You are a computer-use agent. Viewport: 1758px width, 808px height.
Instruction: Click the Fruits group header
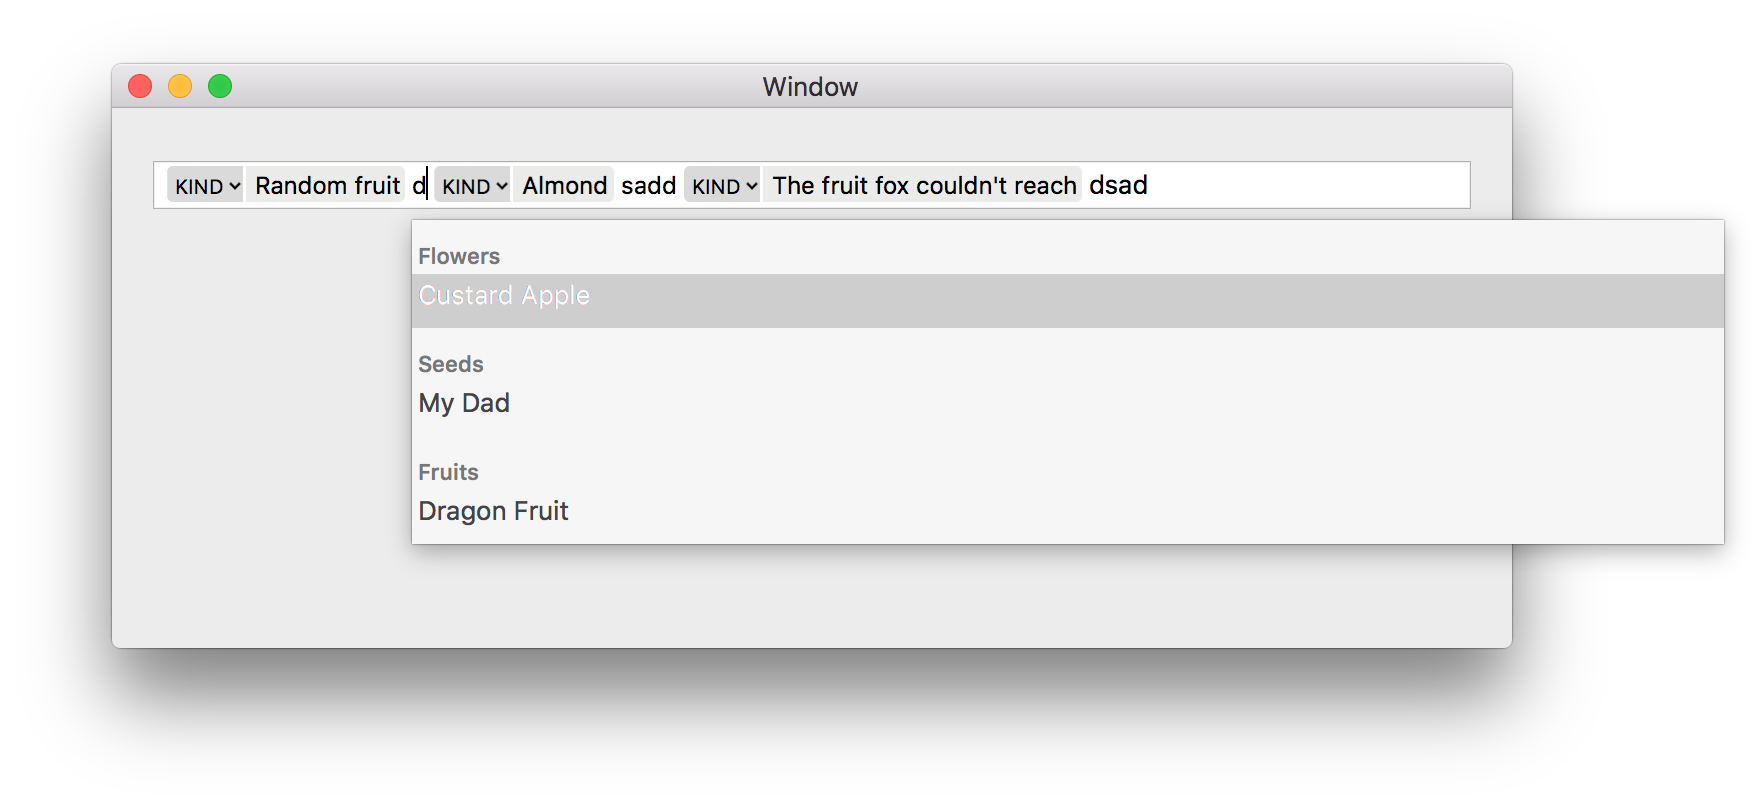(x=448, y=472)
